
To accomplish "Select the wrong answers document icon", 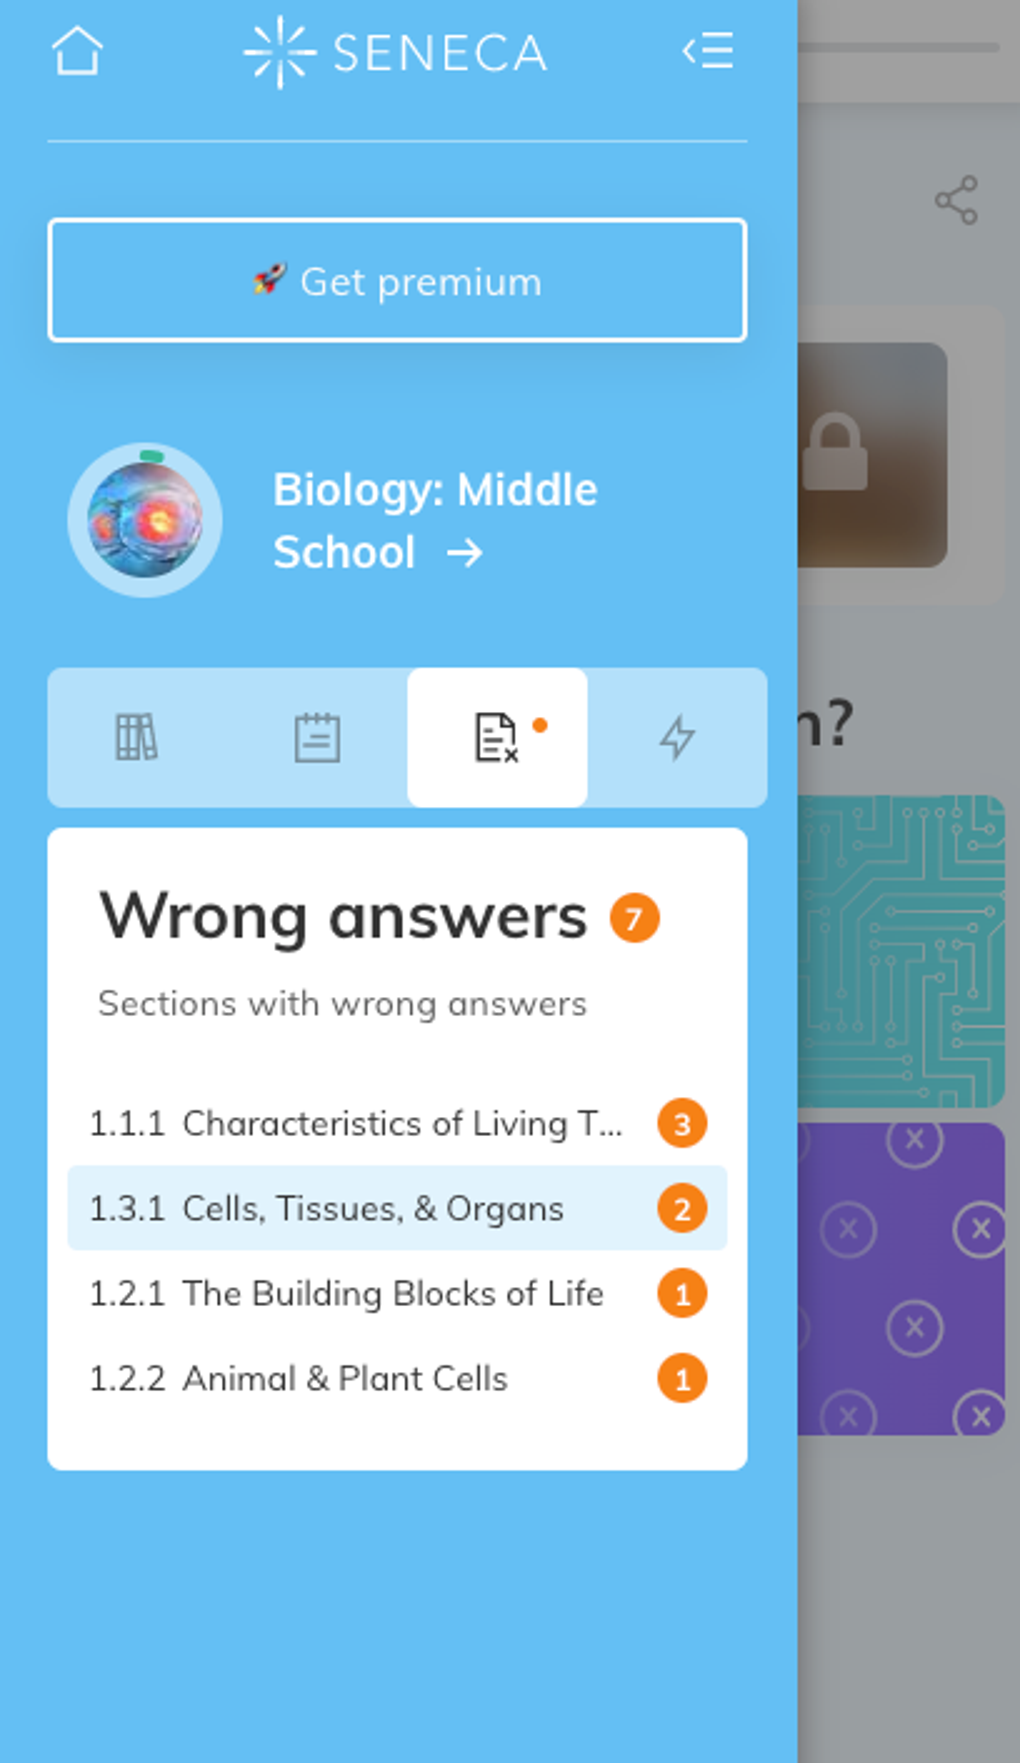I will (496, 737).
